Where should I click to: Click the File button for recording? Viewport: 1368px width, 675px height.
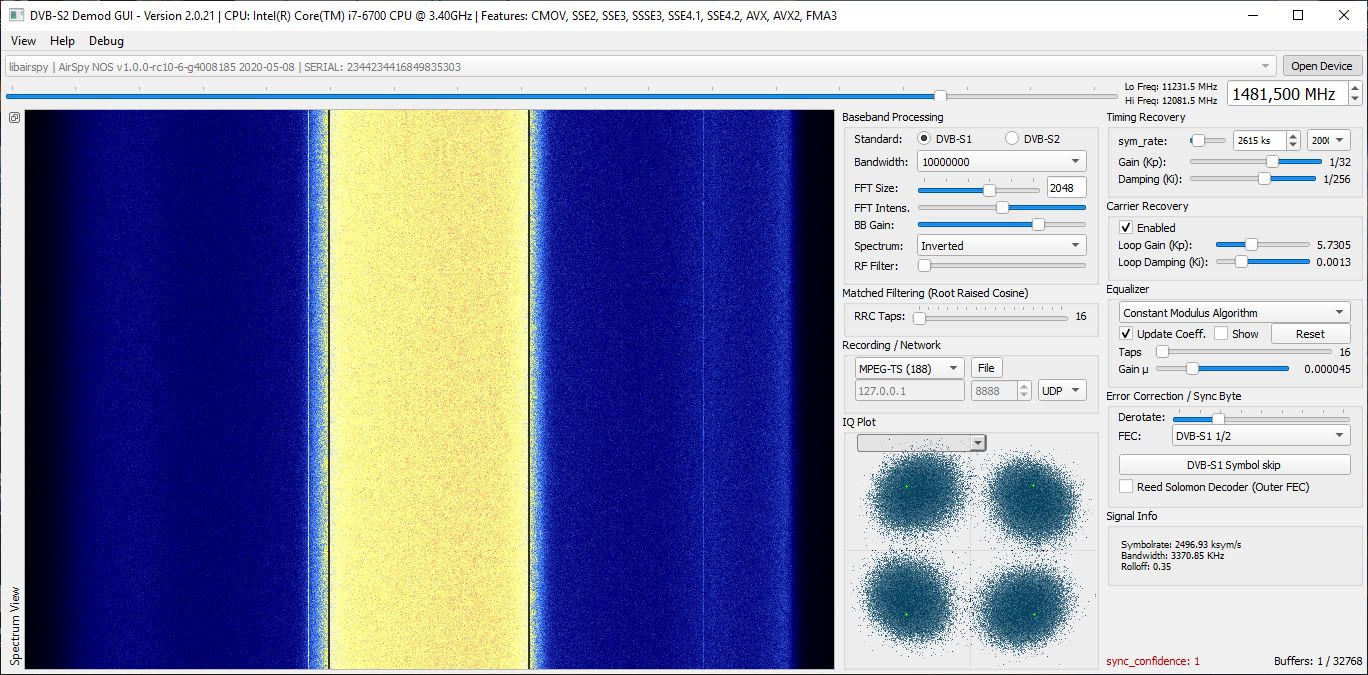tap(986, 368)
